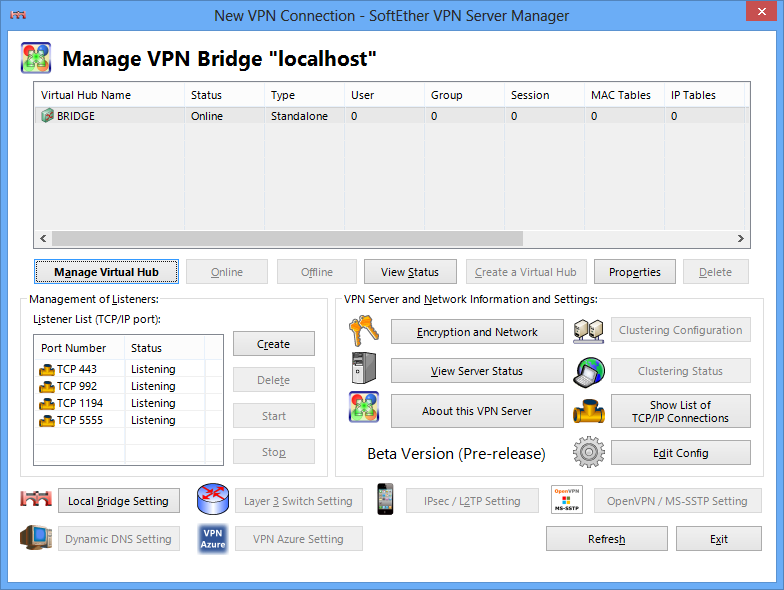The height and width of the screenshot is (590, 784).
Task: Click IPsec / L2TP Setting button
Action: tap(472, 500)
